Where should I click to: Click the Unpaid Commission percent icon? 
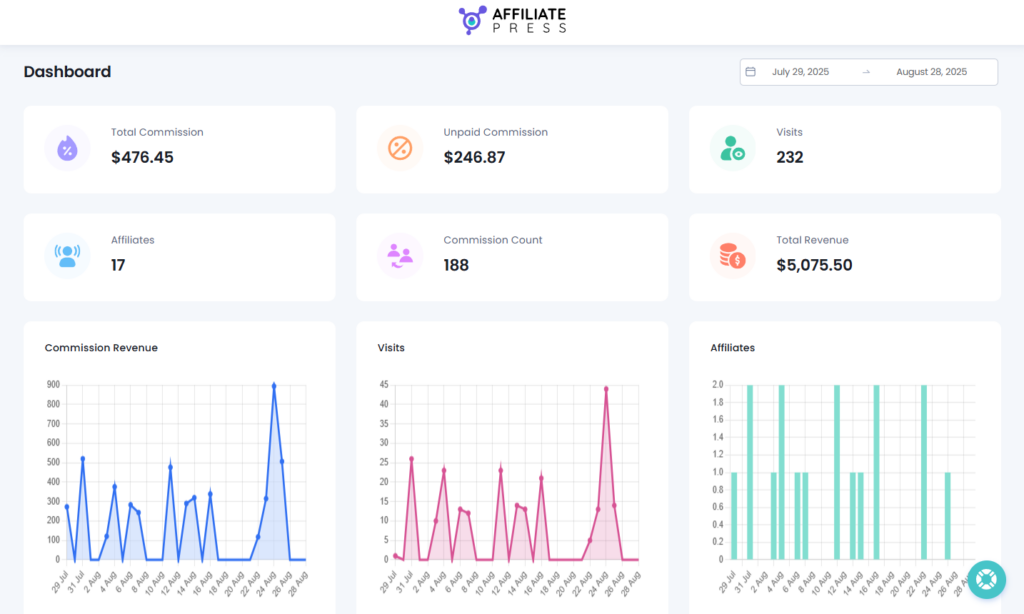point(400,149)
